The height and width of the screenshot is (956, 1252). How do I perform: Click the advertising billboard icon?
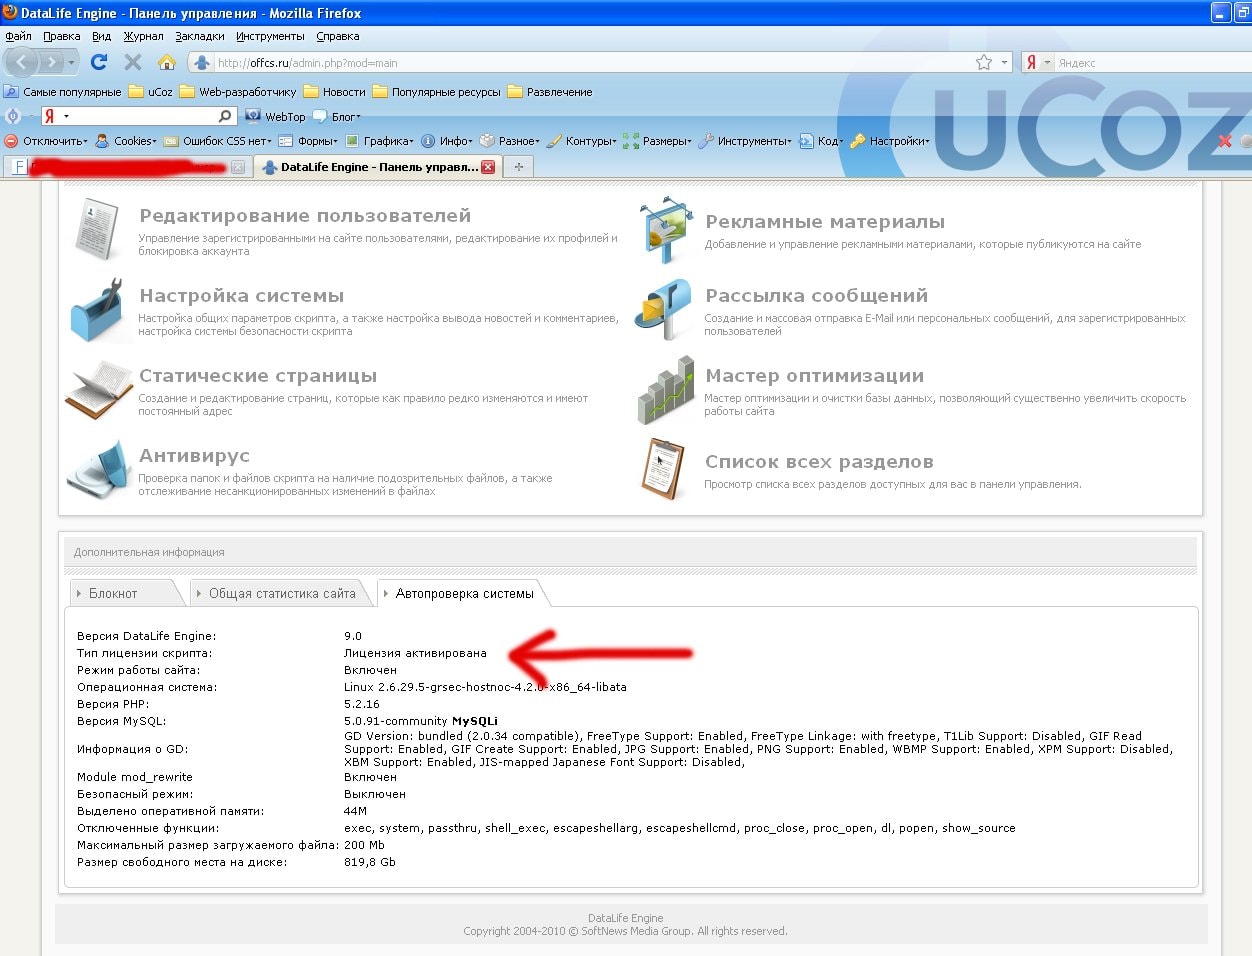pyautogui.click(x=666, y=230)
